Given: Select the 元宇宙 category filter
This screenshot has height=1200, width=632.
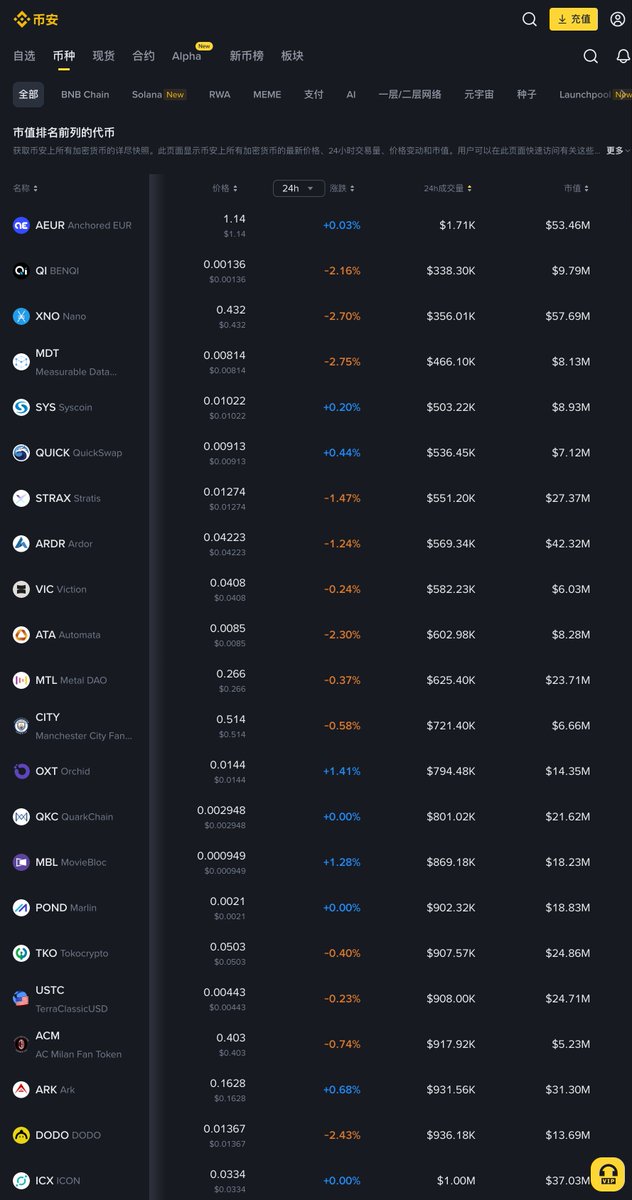Looking at the screenshot, I should tap(478, 94).
